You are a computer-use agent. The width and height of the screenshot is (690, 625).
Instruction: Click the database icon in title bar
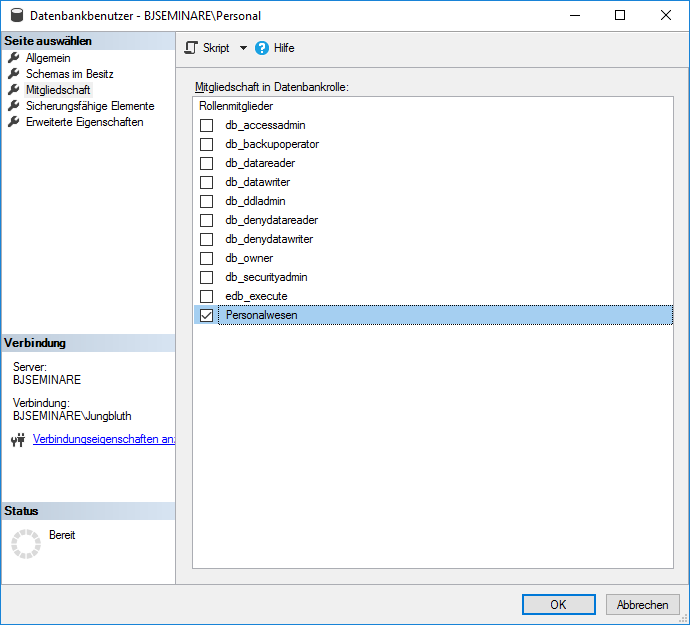pyautogui.click(x=16, y=16)
